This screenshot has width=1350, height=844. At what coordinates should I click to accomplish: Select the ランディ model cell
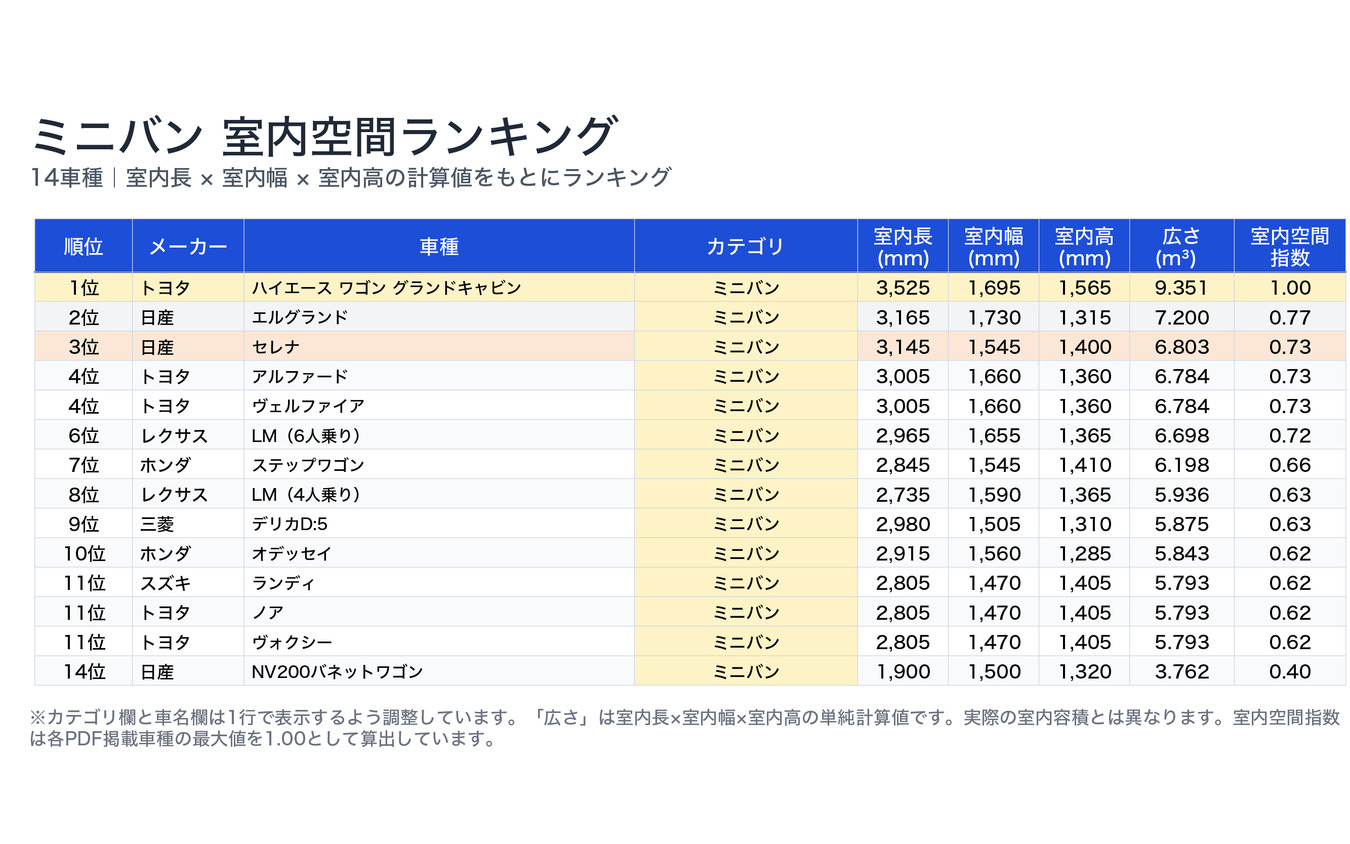point(439,583)
